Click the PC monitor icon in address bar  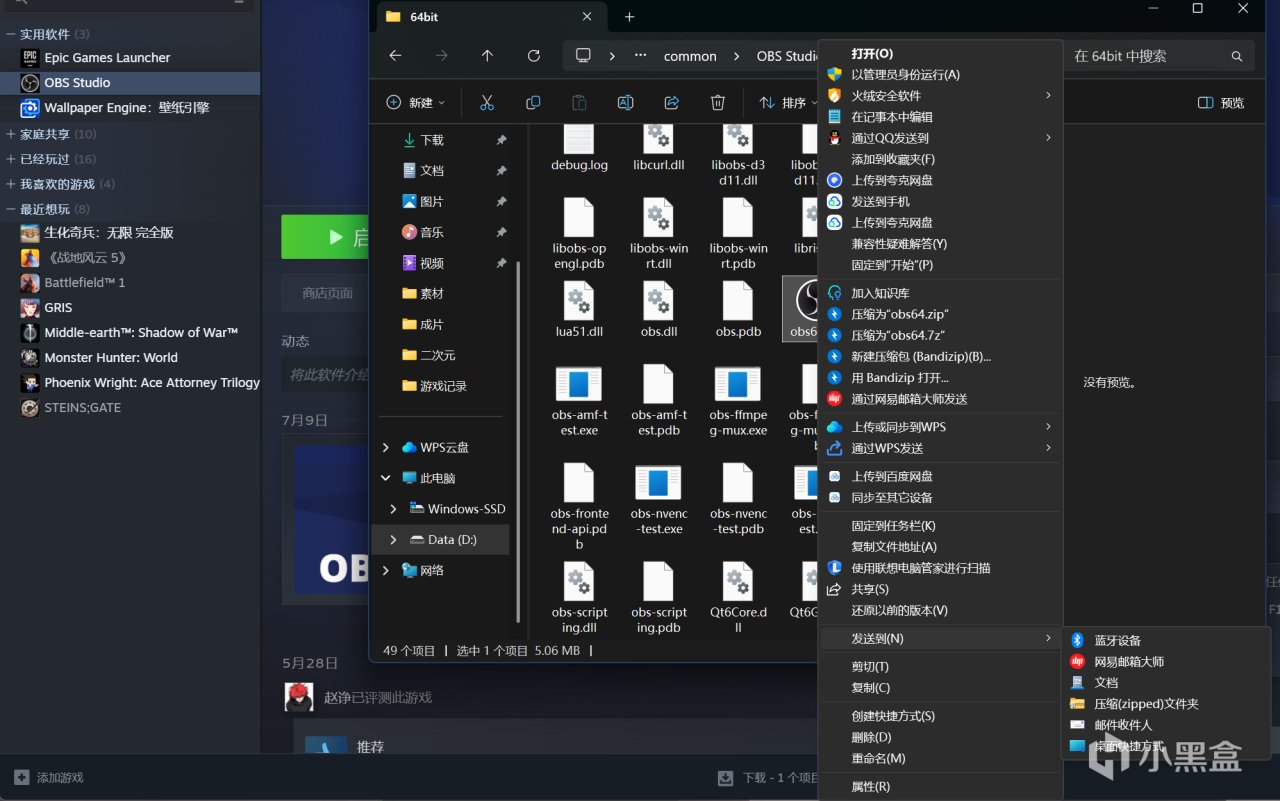(x=584, y=56)
